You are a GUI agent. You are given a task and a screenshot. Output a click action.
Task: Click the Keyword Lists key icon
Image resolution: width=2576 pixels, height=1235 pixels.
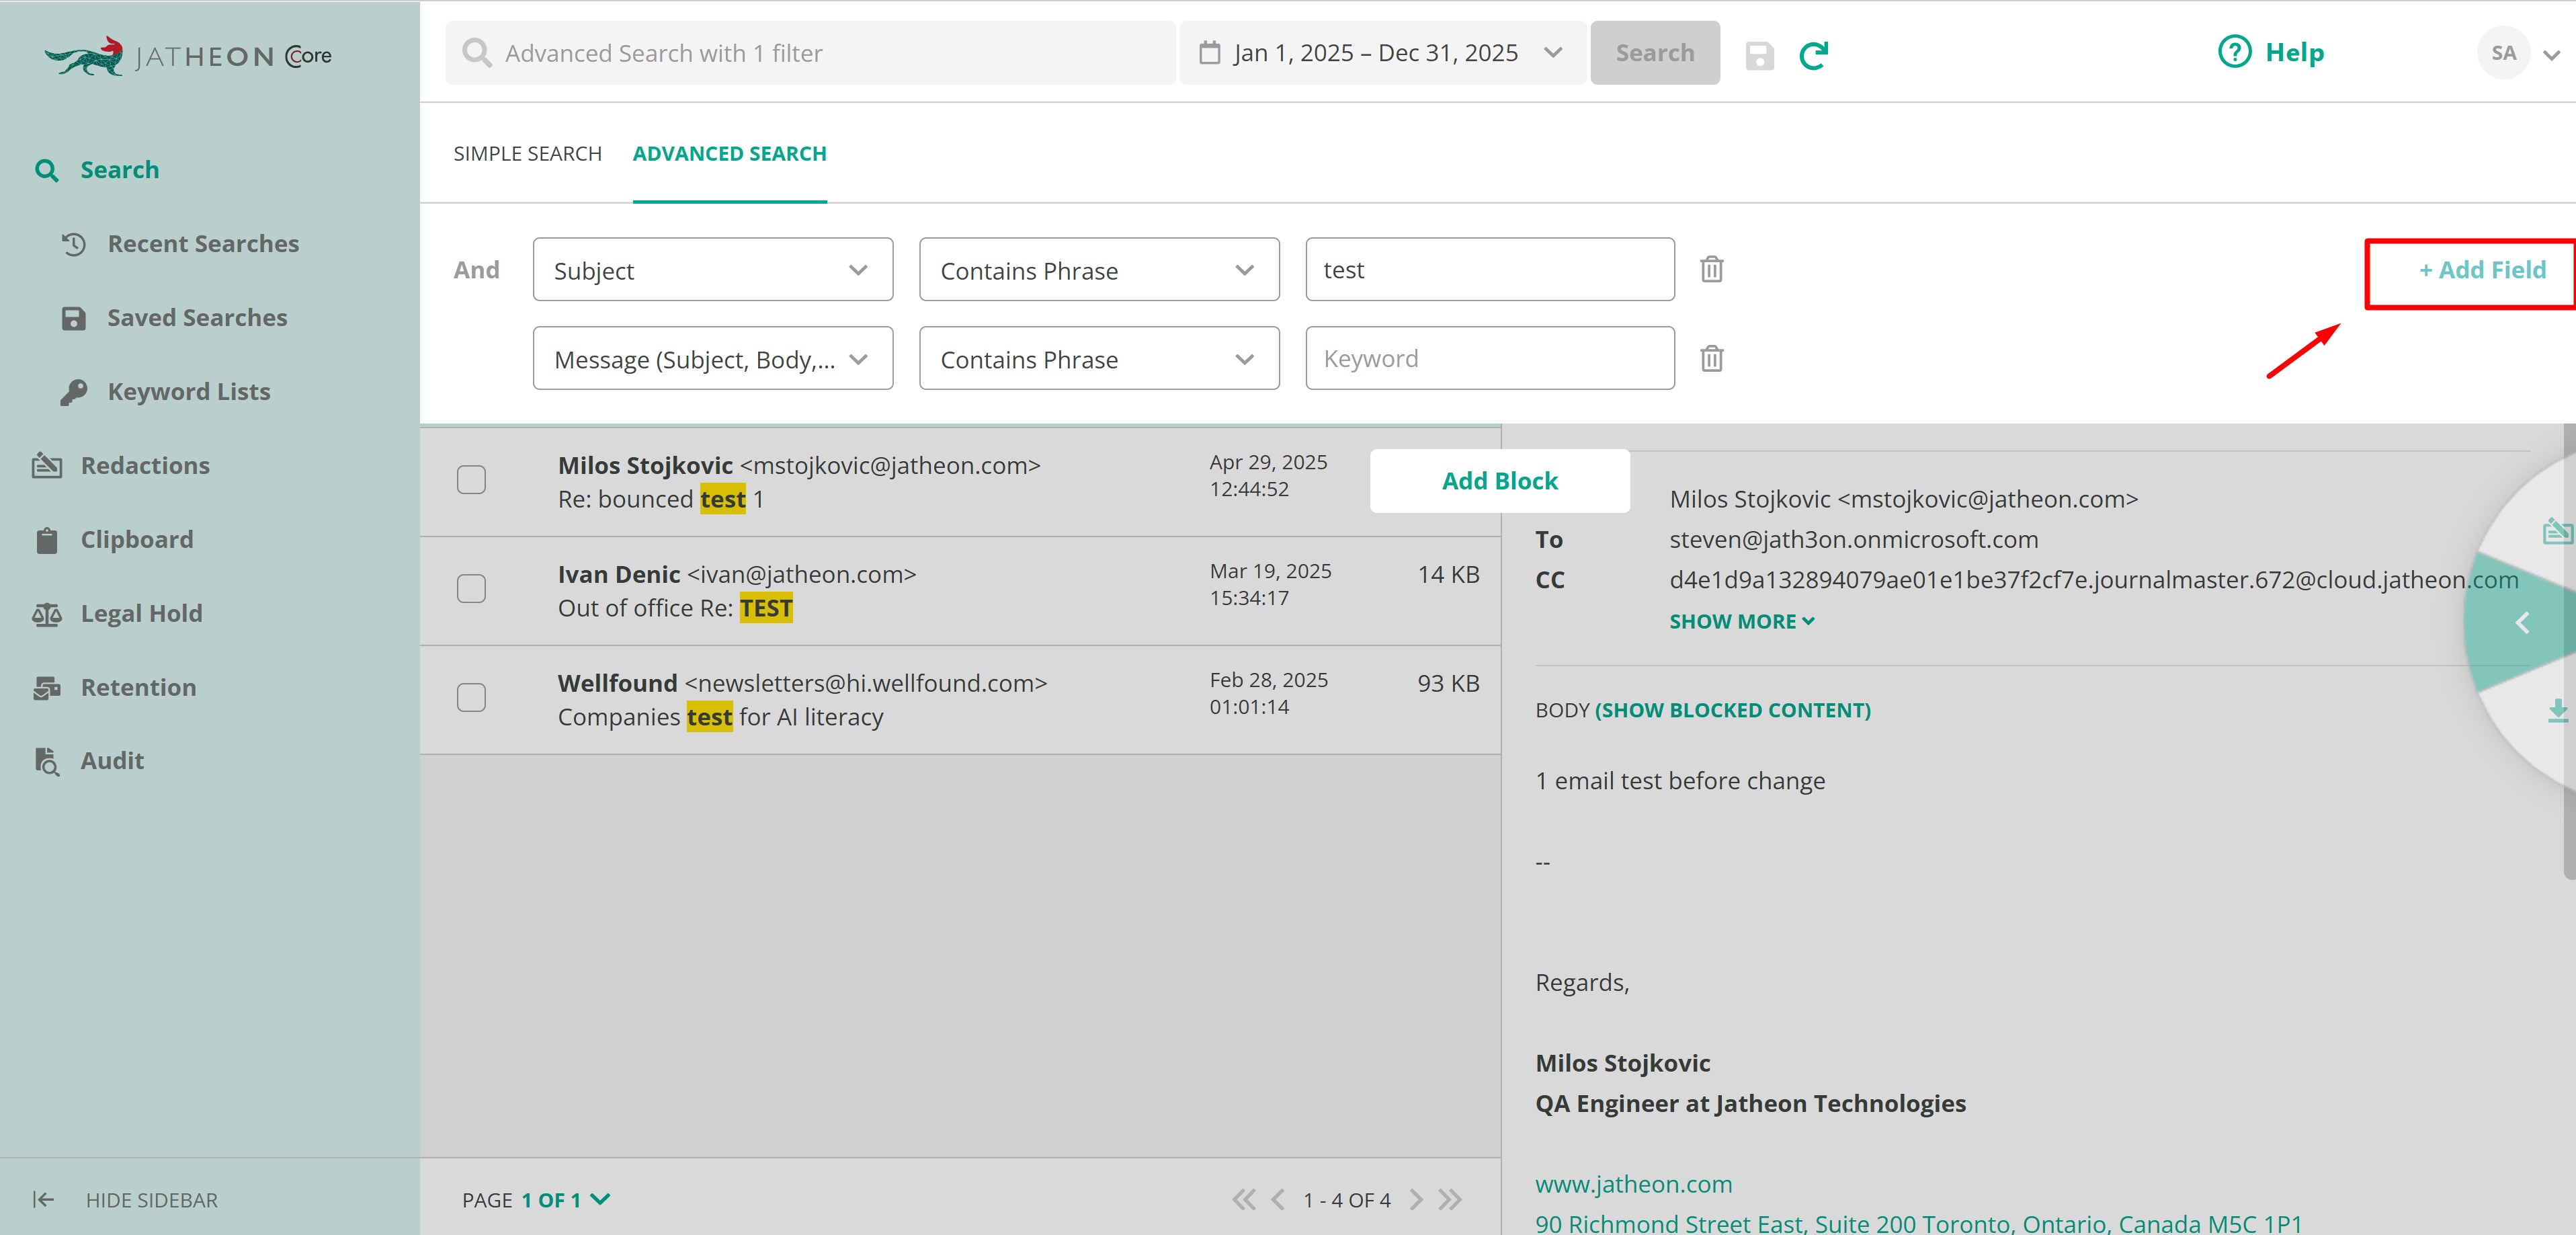[73, 392]
